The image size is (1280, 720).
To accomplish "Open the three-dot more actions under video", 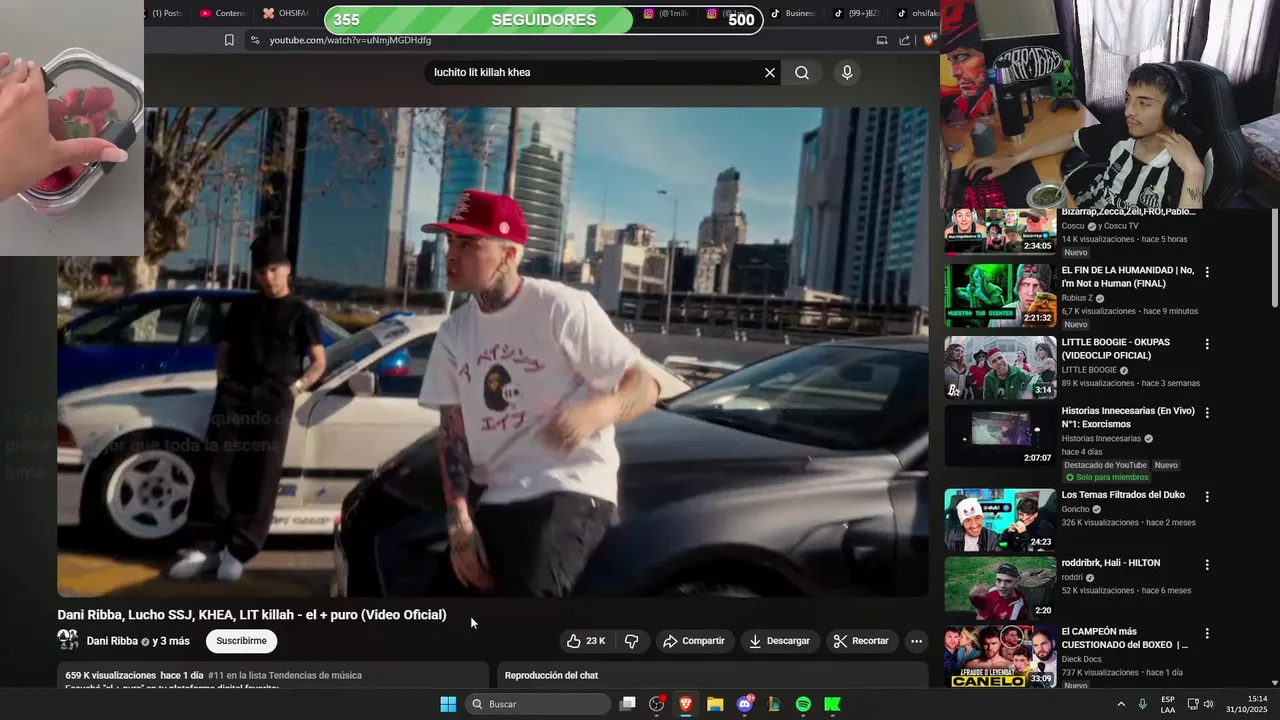I will [x=916, y=641].
